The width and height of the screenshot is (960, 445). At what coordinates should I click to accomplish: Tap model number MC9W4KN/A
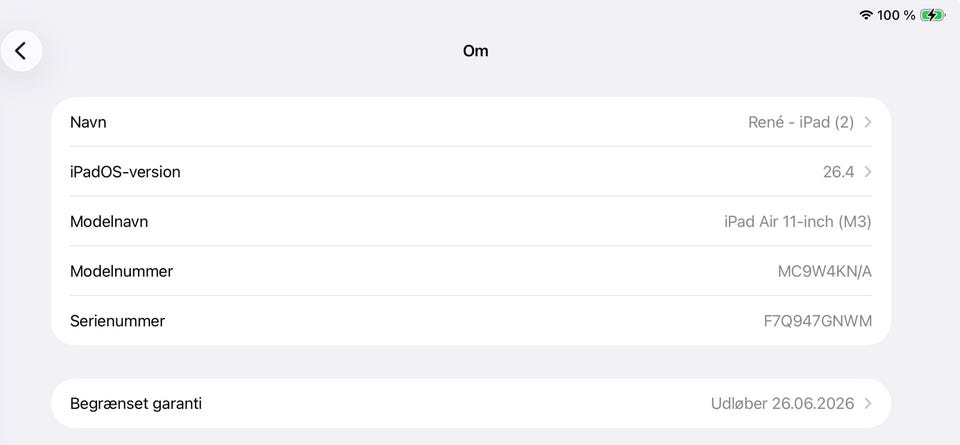824,271
